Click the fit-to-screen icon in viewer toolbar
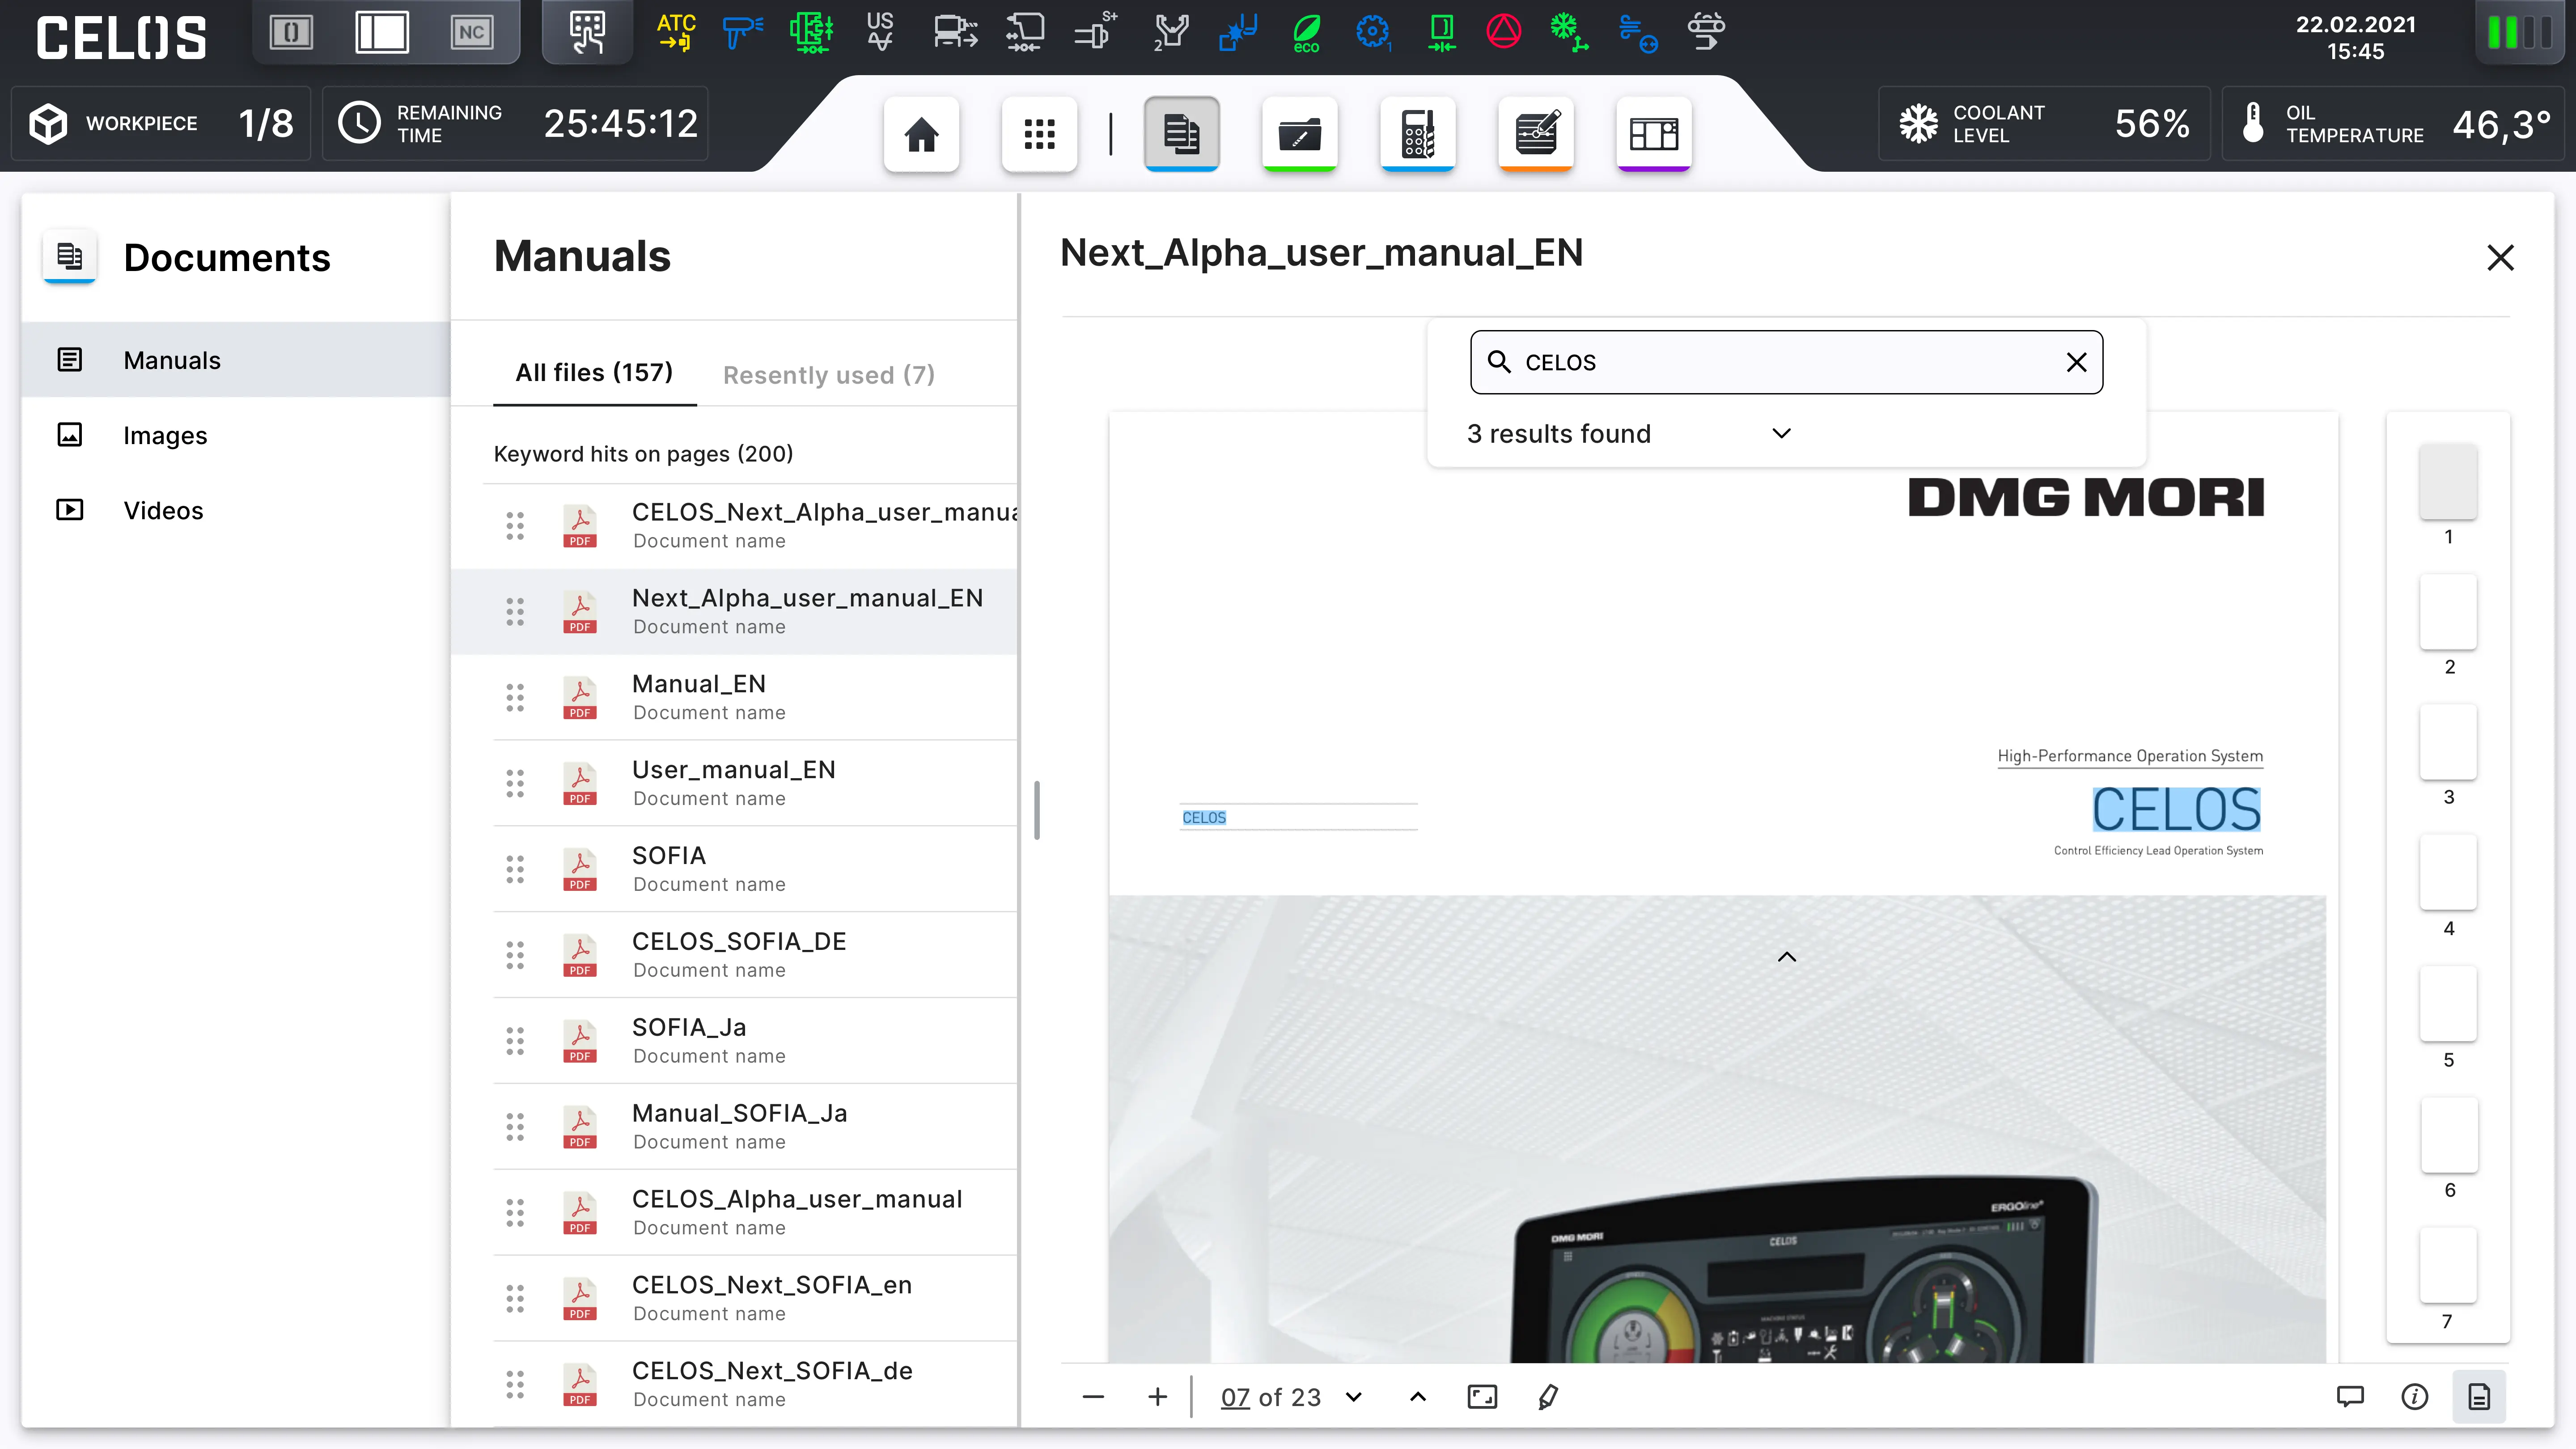The width and height of the screenshot is (2576, 1449). pos(1482,1397)
